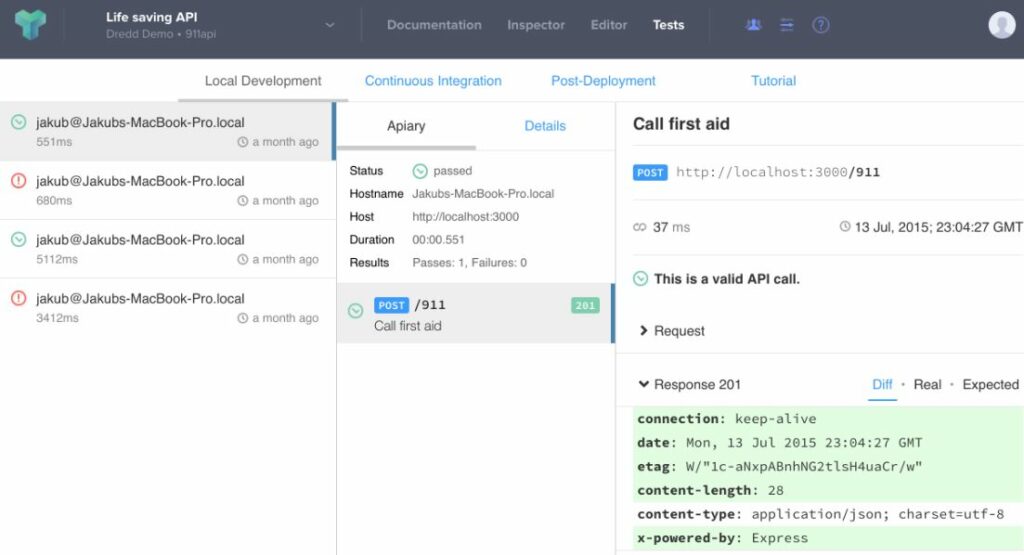Expand the Life saving API project dropdown
Viewport: 1024px width, 555px height.
(330, 25)
